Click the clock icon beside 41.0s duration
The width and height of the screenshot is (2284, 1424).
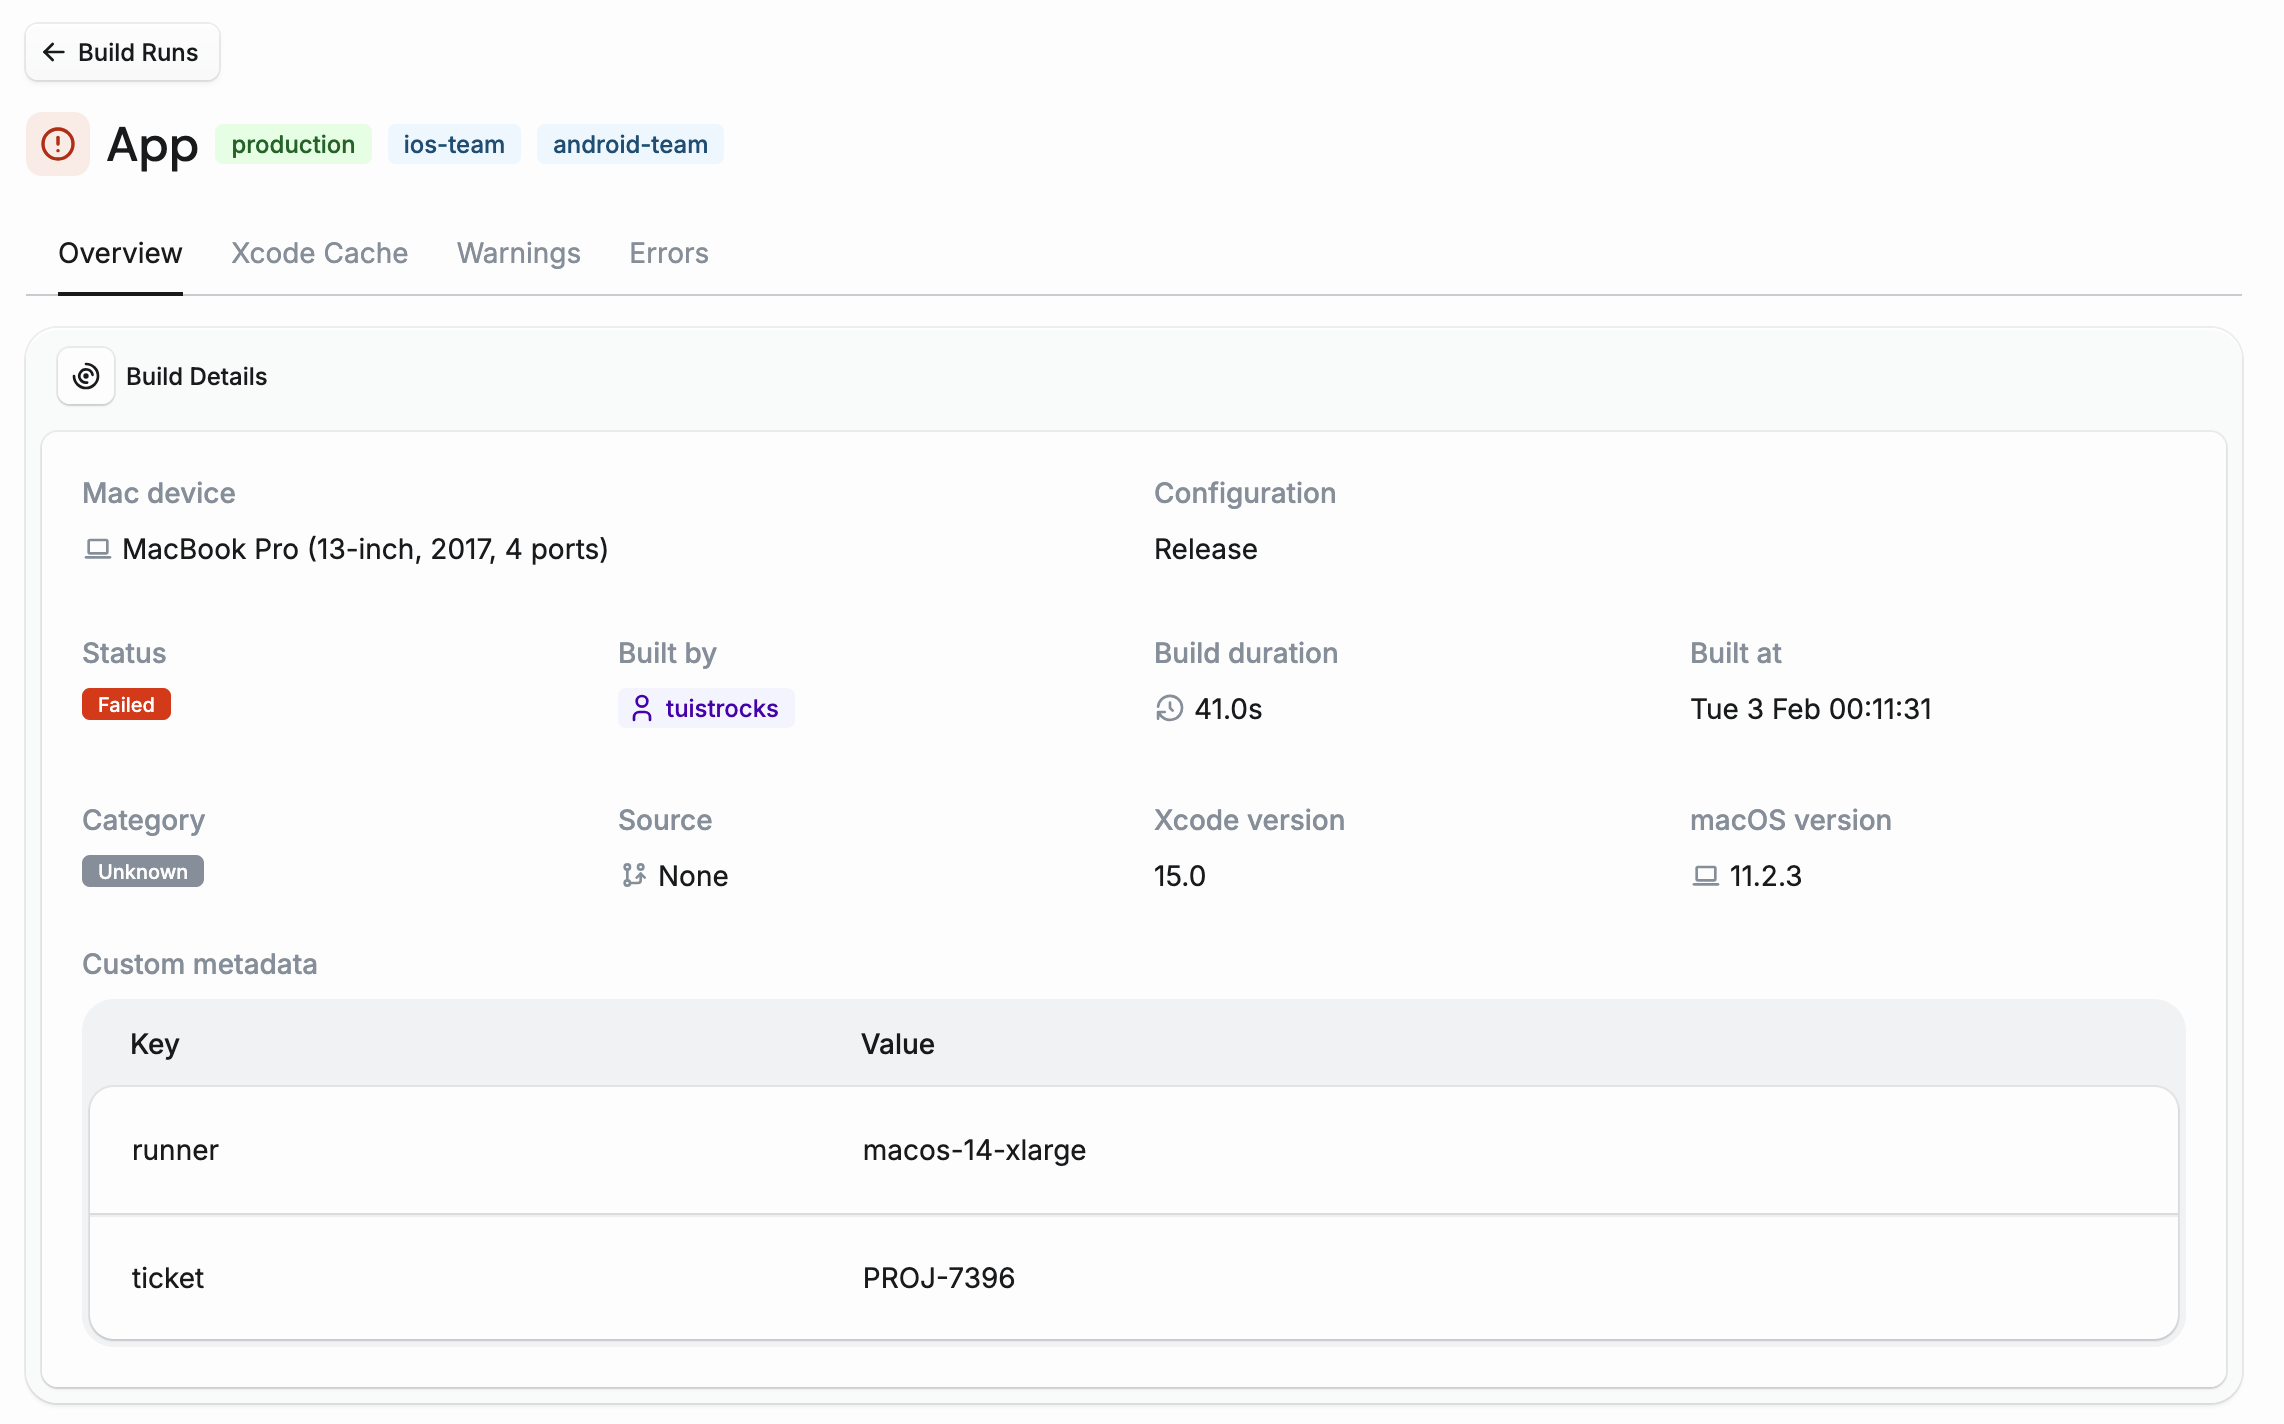(x=1166, y=709)
